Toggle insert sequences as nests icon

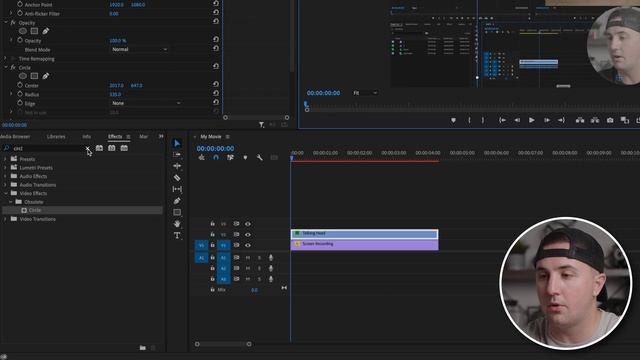202,158
